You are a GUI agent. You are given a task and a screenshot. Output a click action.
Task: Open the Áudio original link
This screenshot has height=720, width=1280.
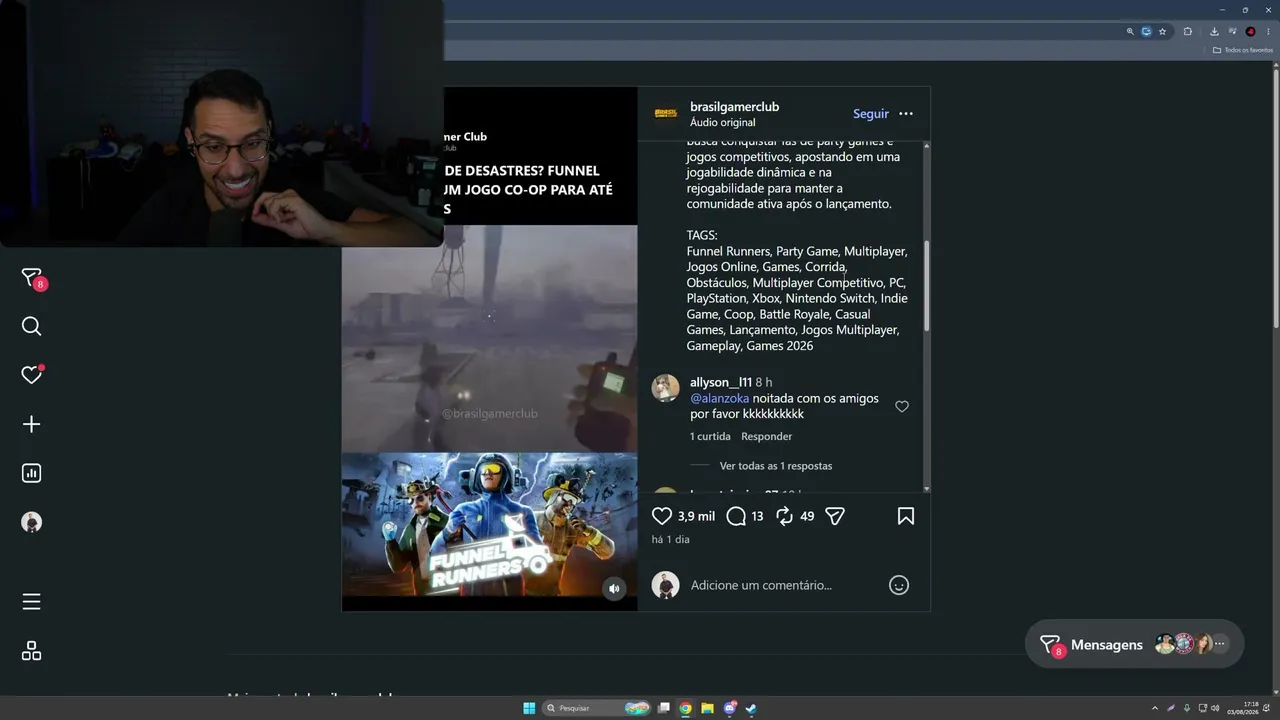coord(723,122)
